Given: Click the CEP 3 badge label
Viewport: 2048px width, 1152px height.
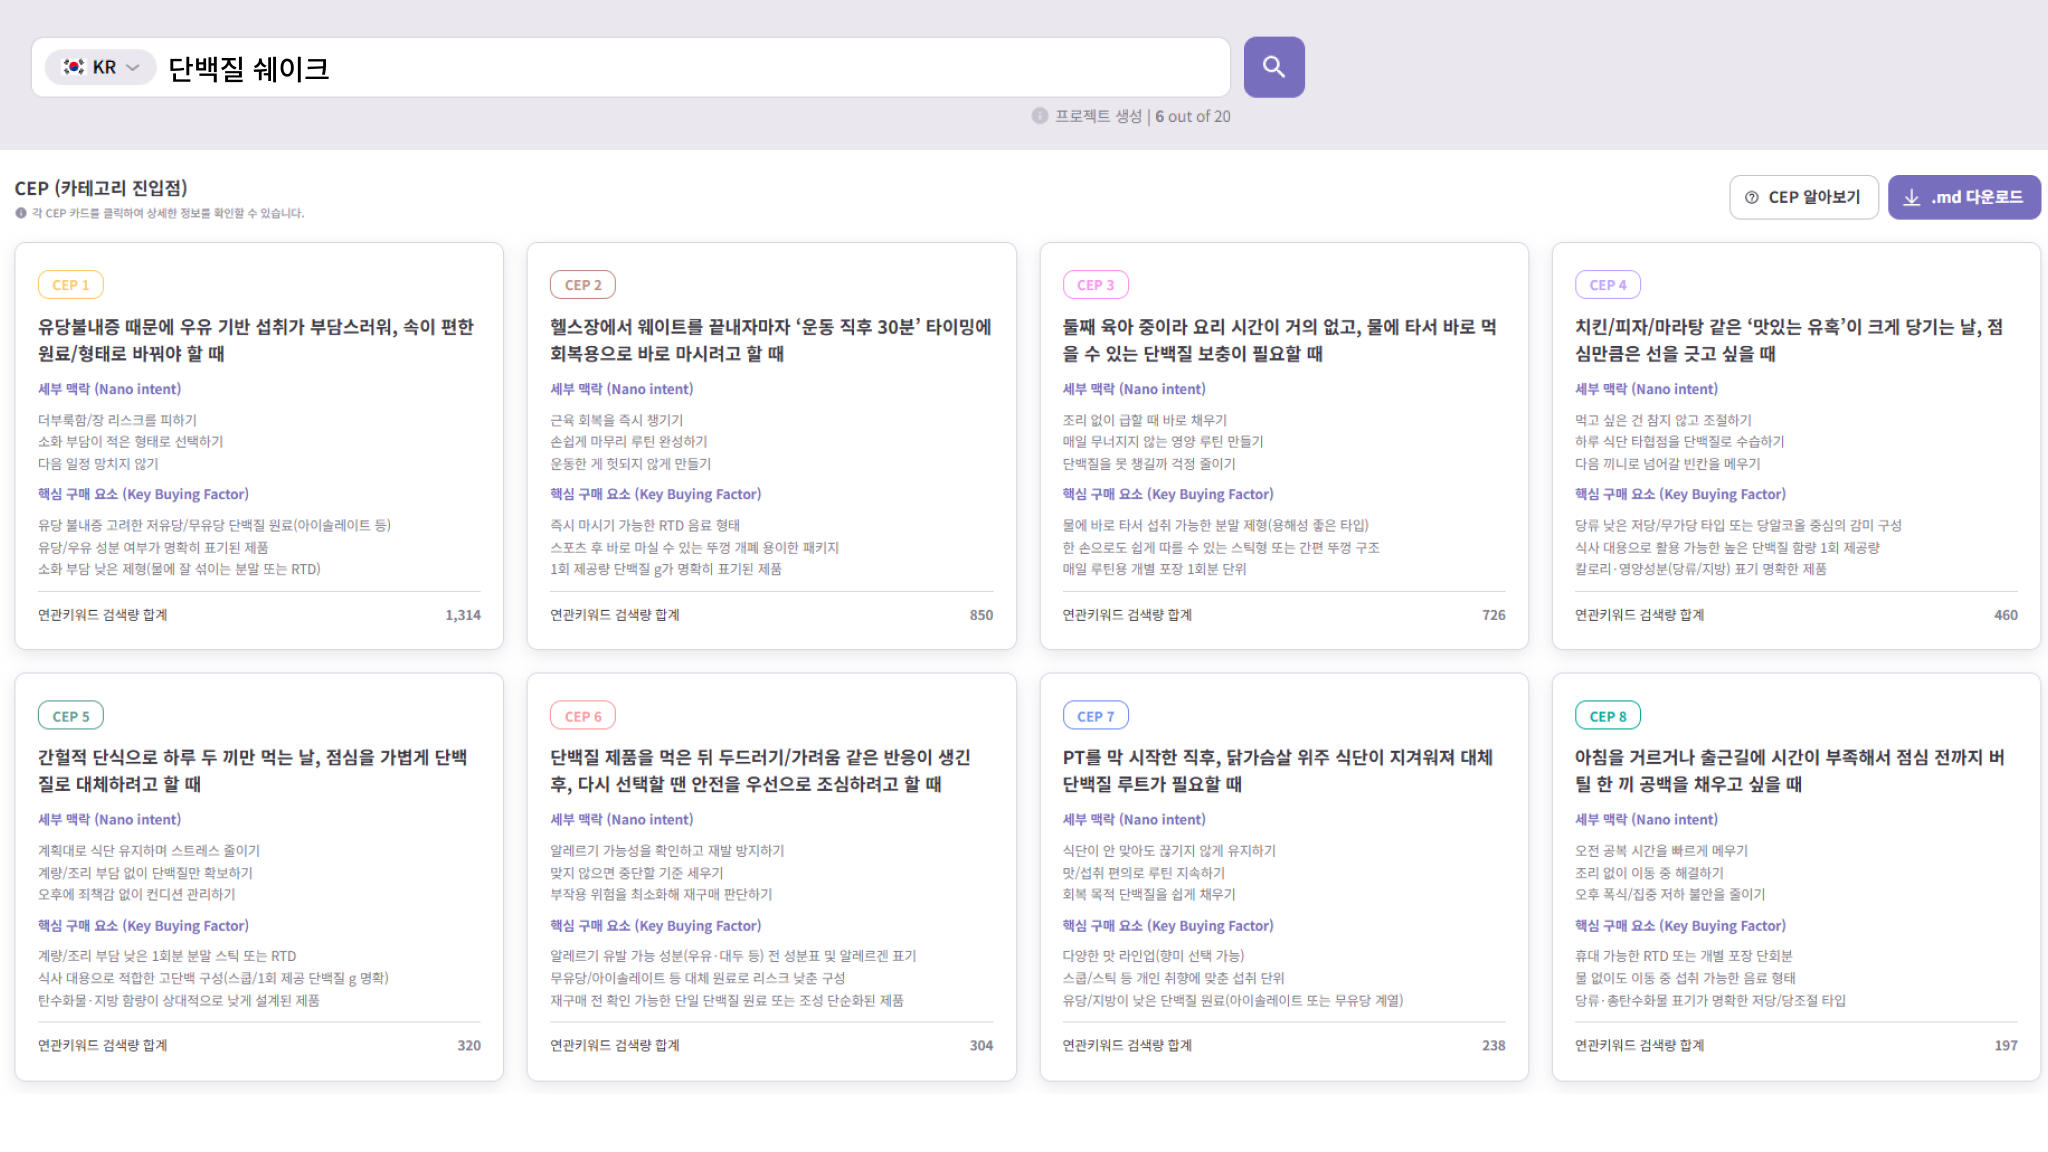Looking at the screenshot, I should point(1095,285).
